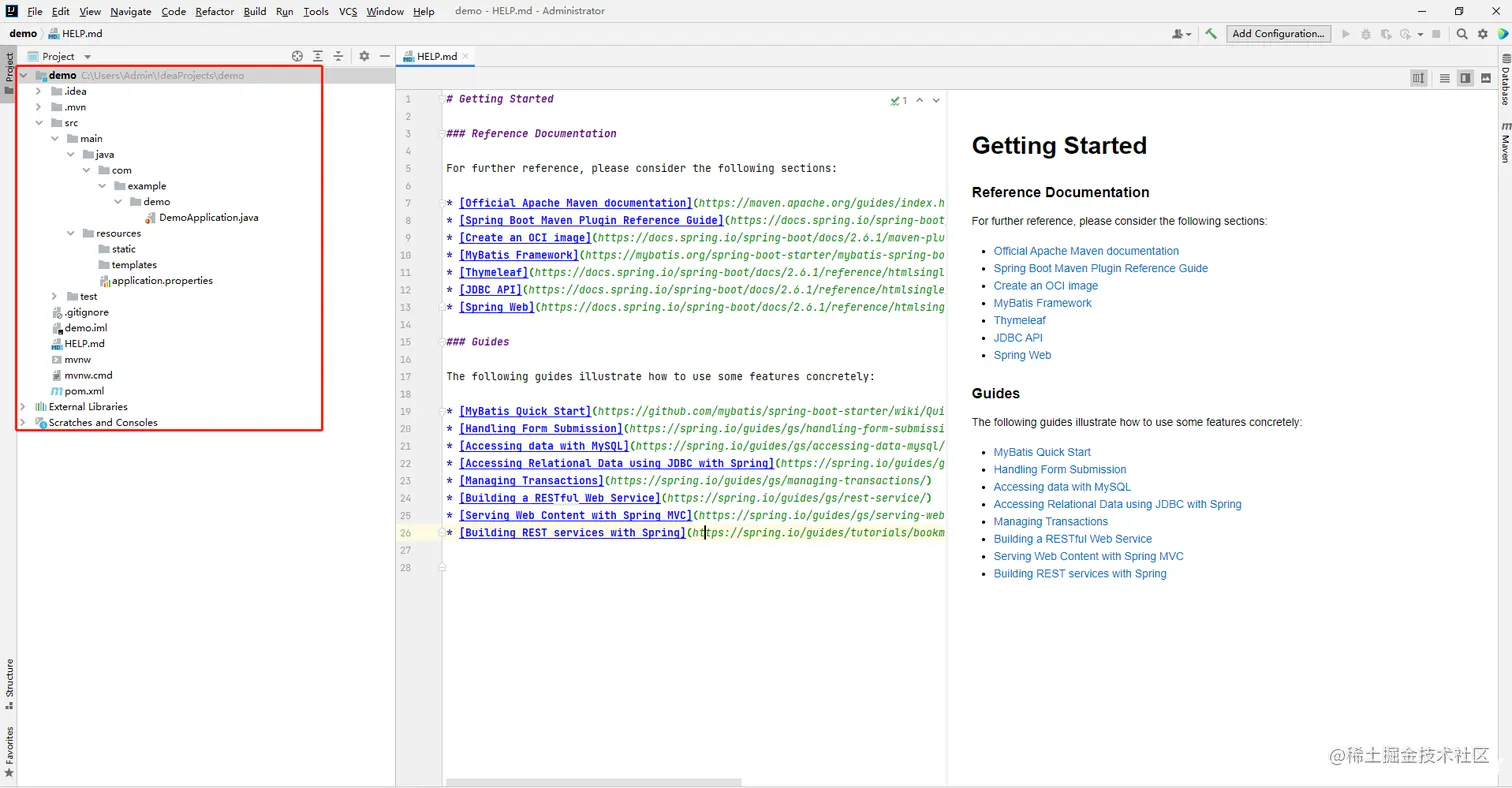Click the colorful plugin icon at toolbar end
The width and height of the screenshot is (1512, 788).
(1502, 33)
